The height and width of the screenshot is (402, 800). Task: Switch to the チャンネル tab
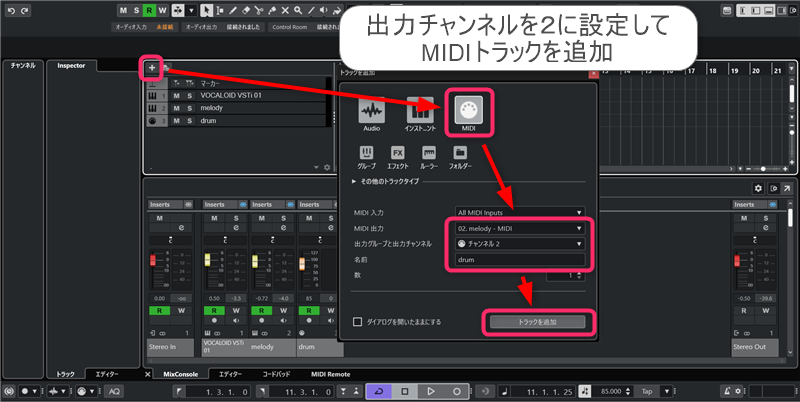23,66
